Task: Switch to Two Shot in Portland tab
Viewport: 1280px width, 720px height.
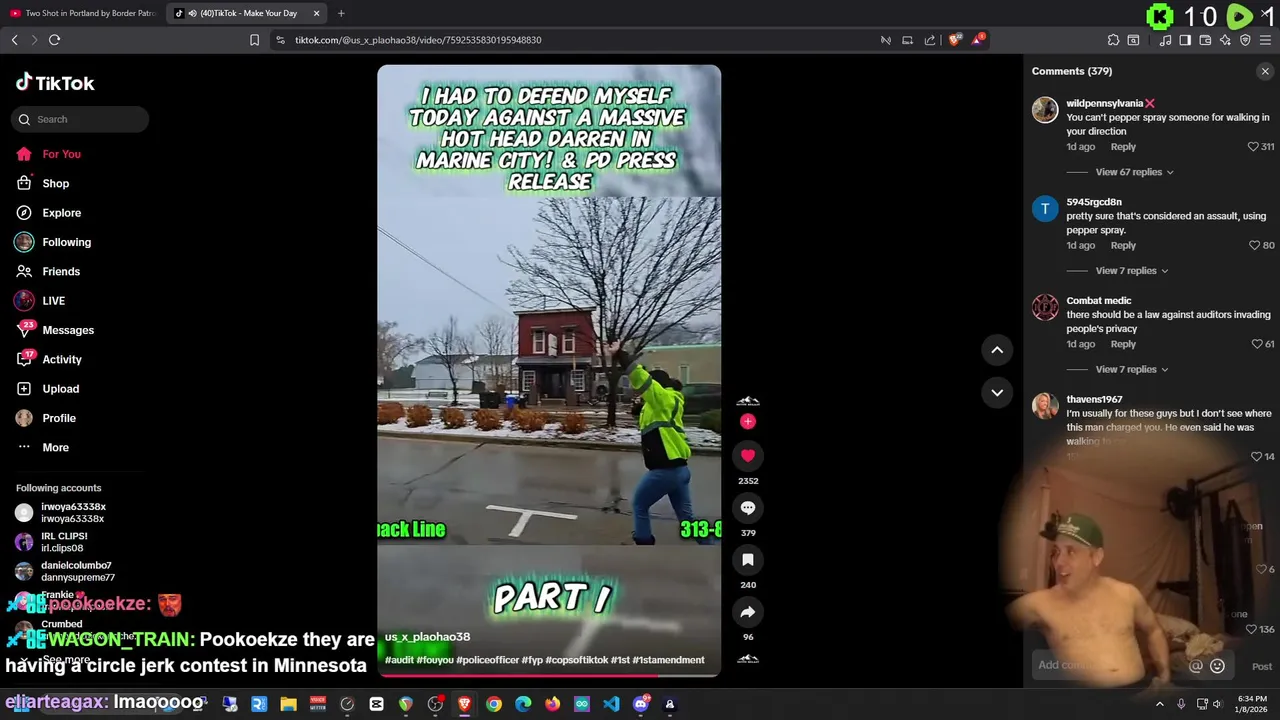Action: click(83, 13)
